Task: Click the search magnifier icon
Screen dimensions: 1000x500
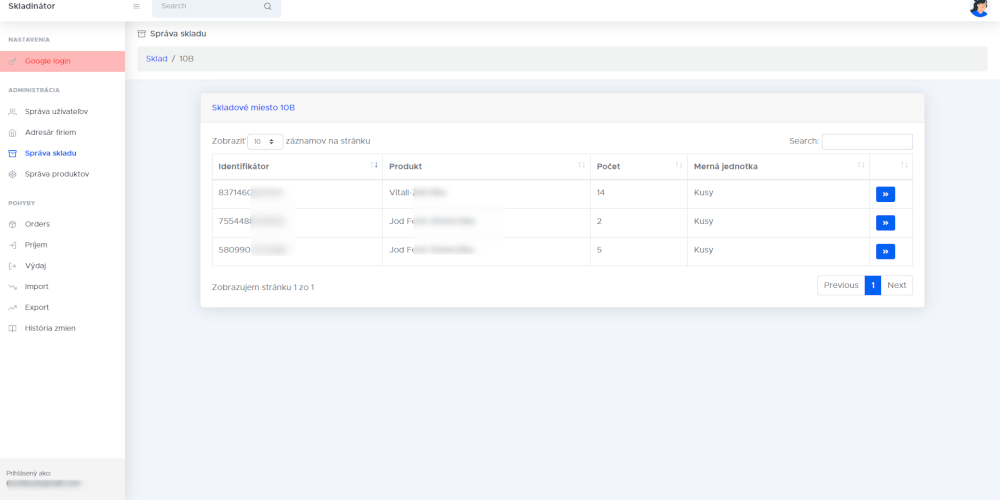Action: point(267,6)
